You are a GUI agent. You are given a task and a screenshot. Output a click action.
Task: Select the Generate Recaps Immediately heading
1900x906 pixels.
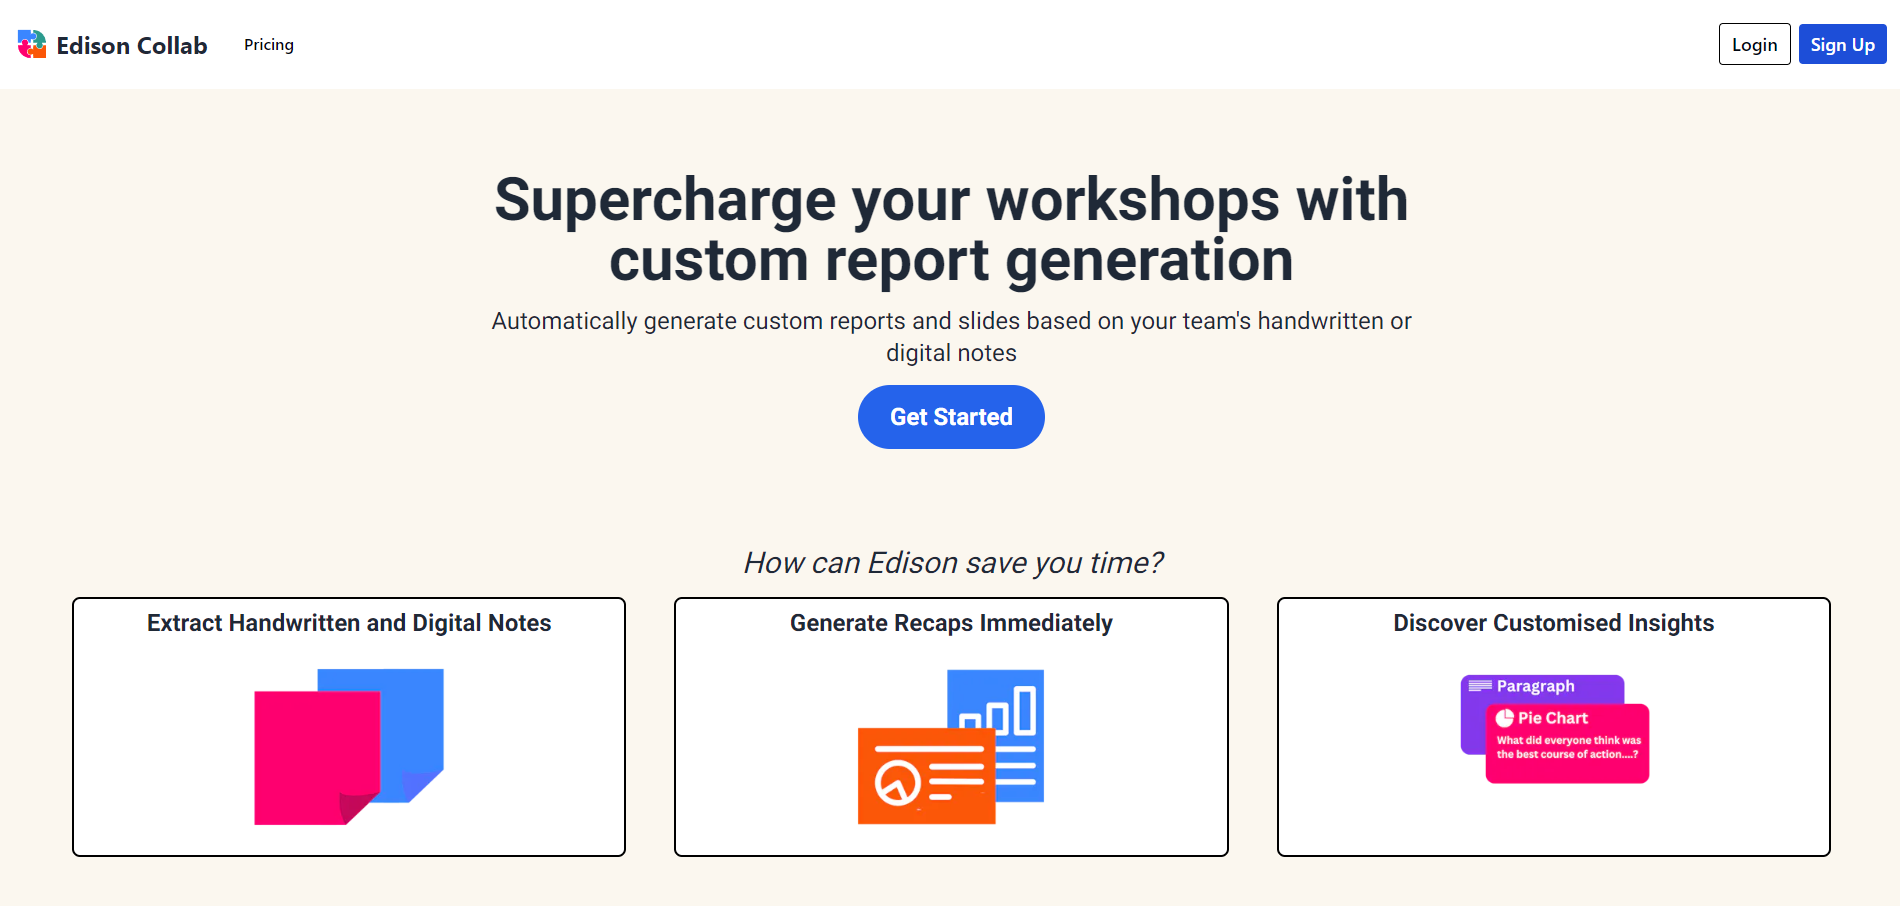tap(951, 623)
